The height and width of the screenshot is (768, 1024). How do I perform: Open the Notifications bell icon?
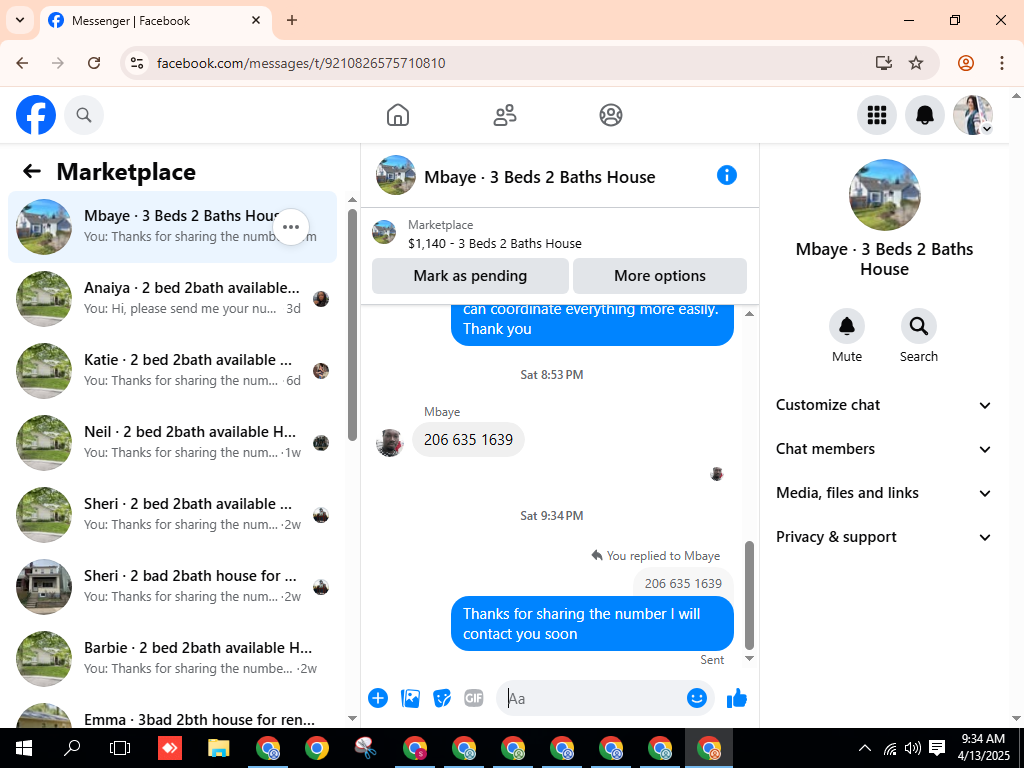[924, 115]
